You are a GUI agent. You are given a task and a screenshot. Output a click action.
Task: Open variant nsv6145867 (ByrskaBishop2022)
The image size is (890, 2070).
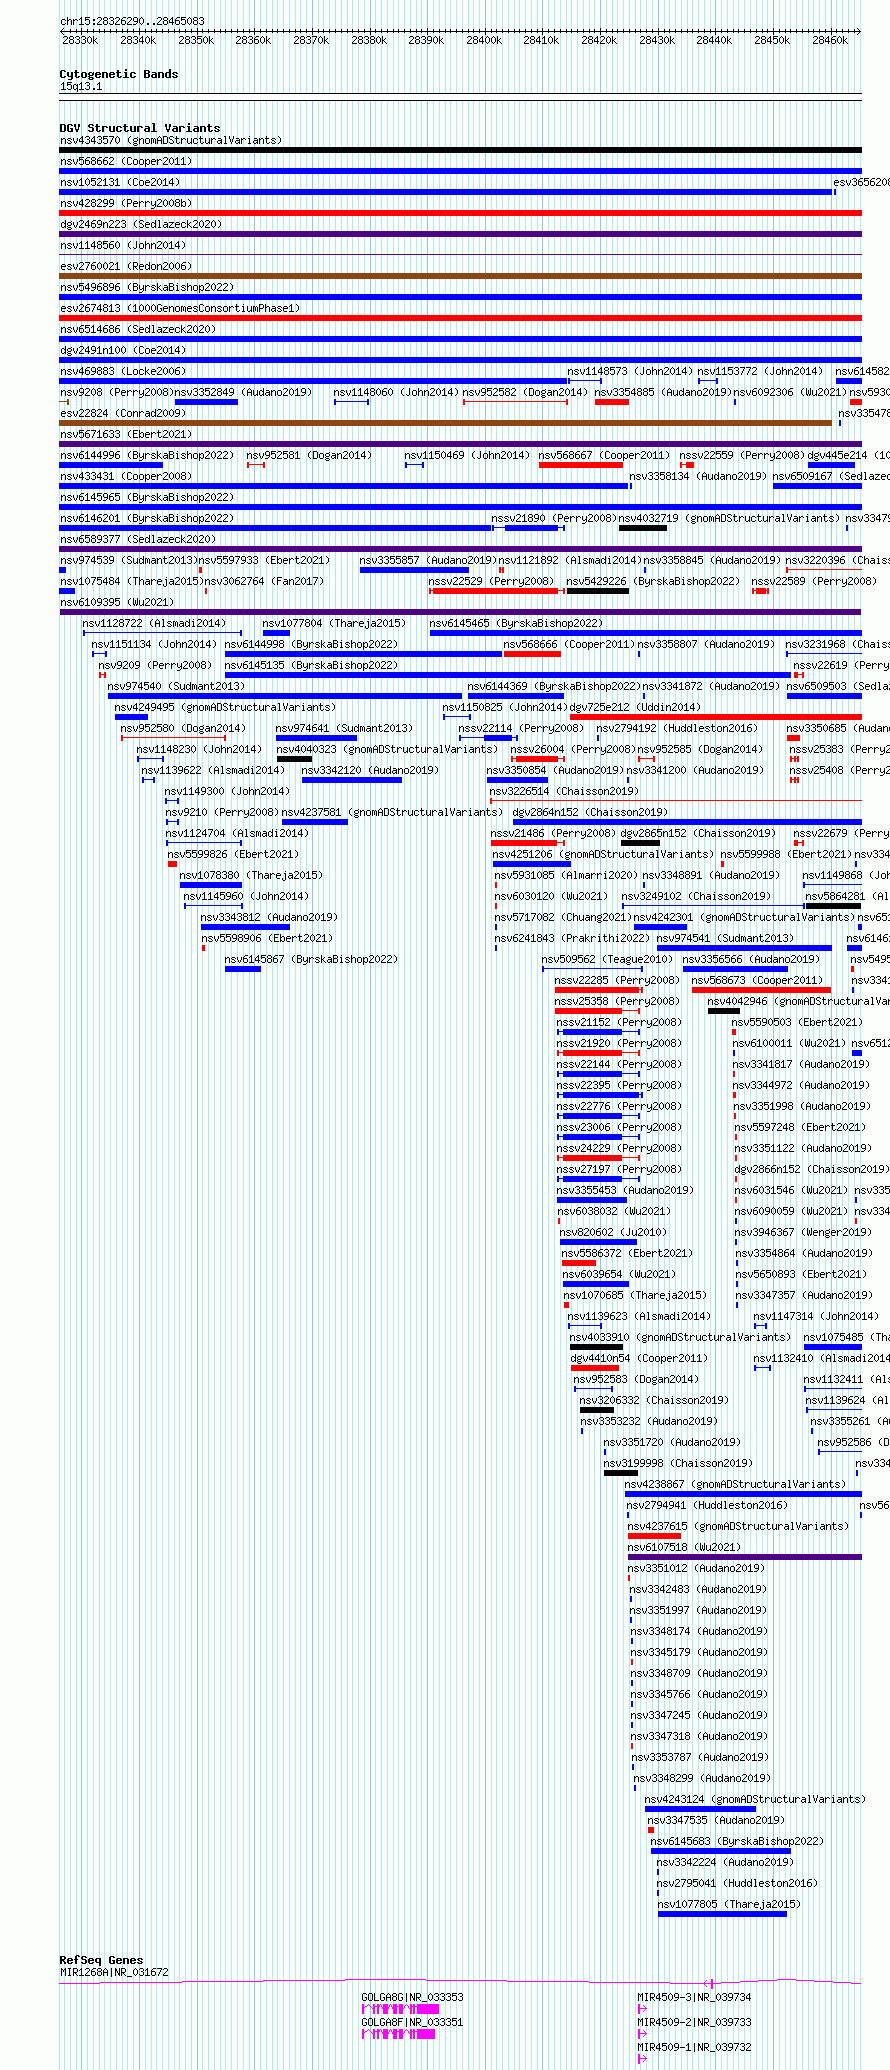[311, 959]
